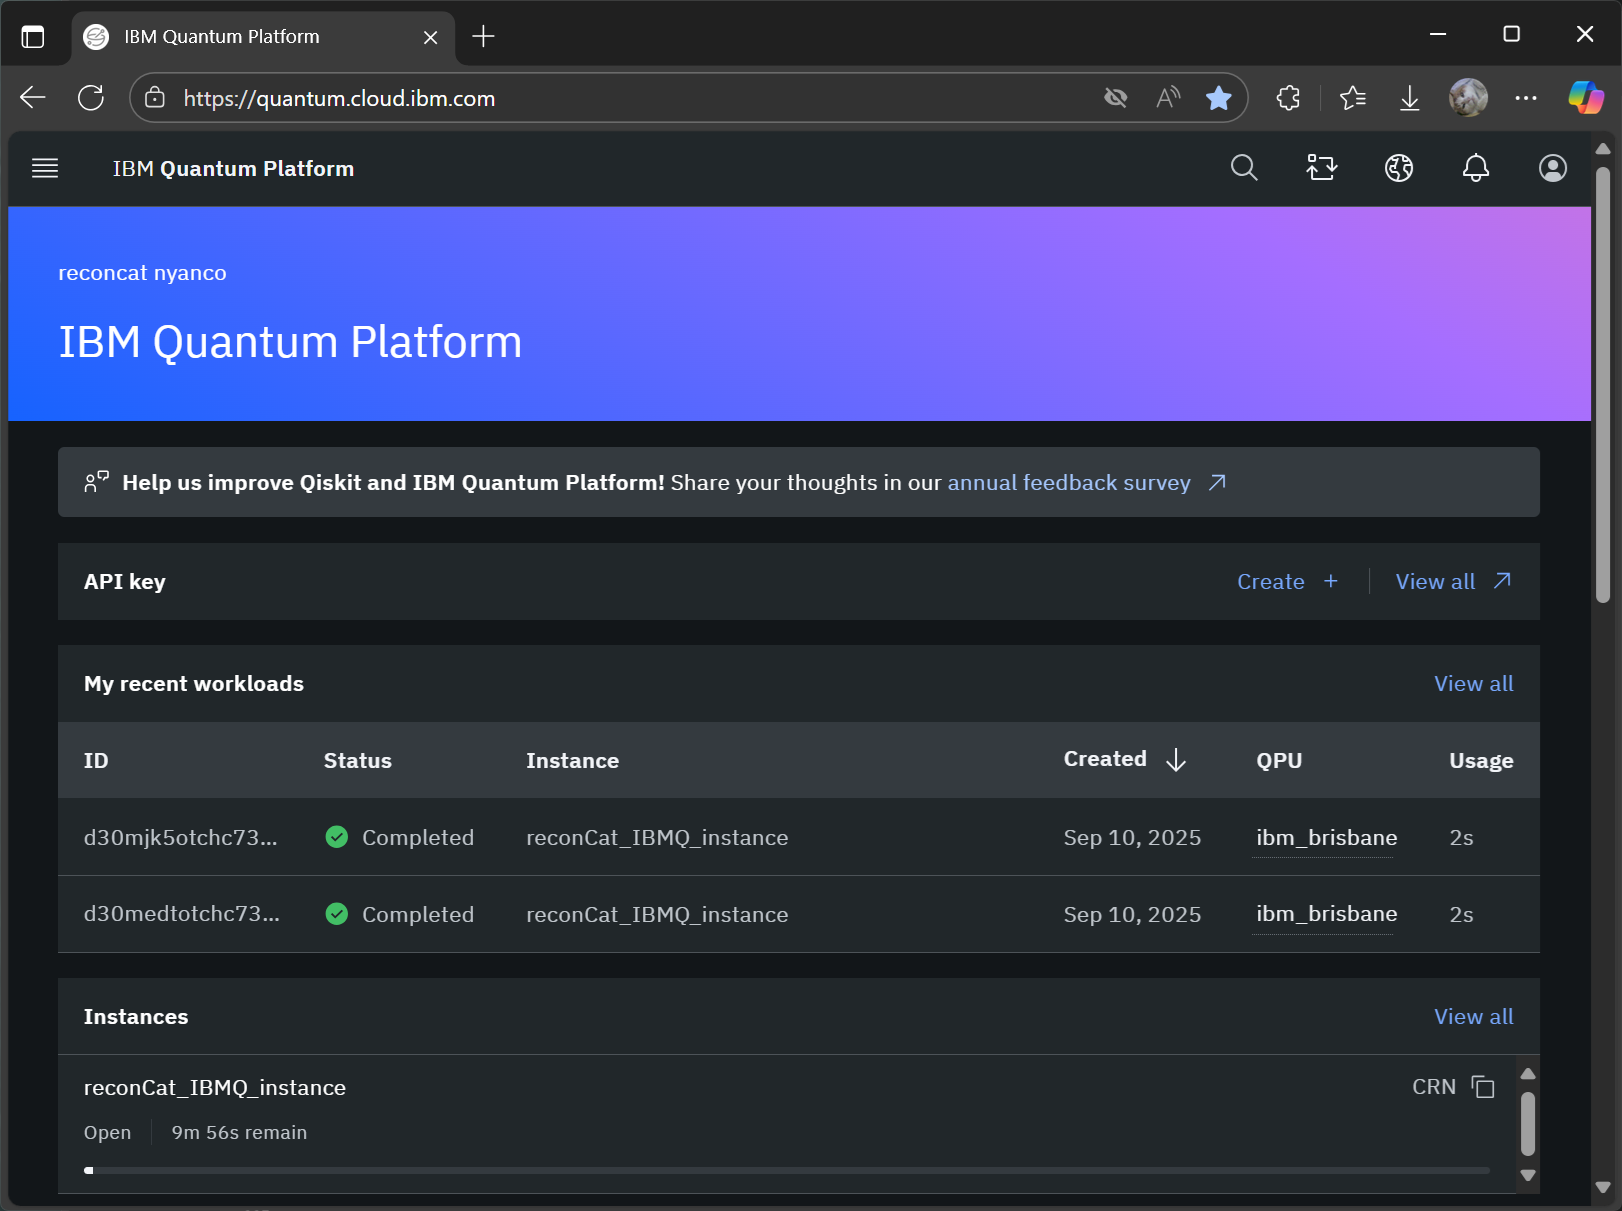Open the account switcher icon

pos(1321,168)
